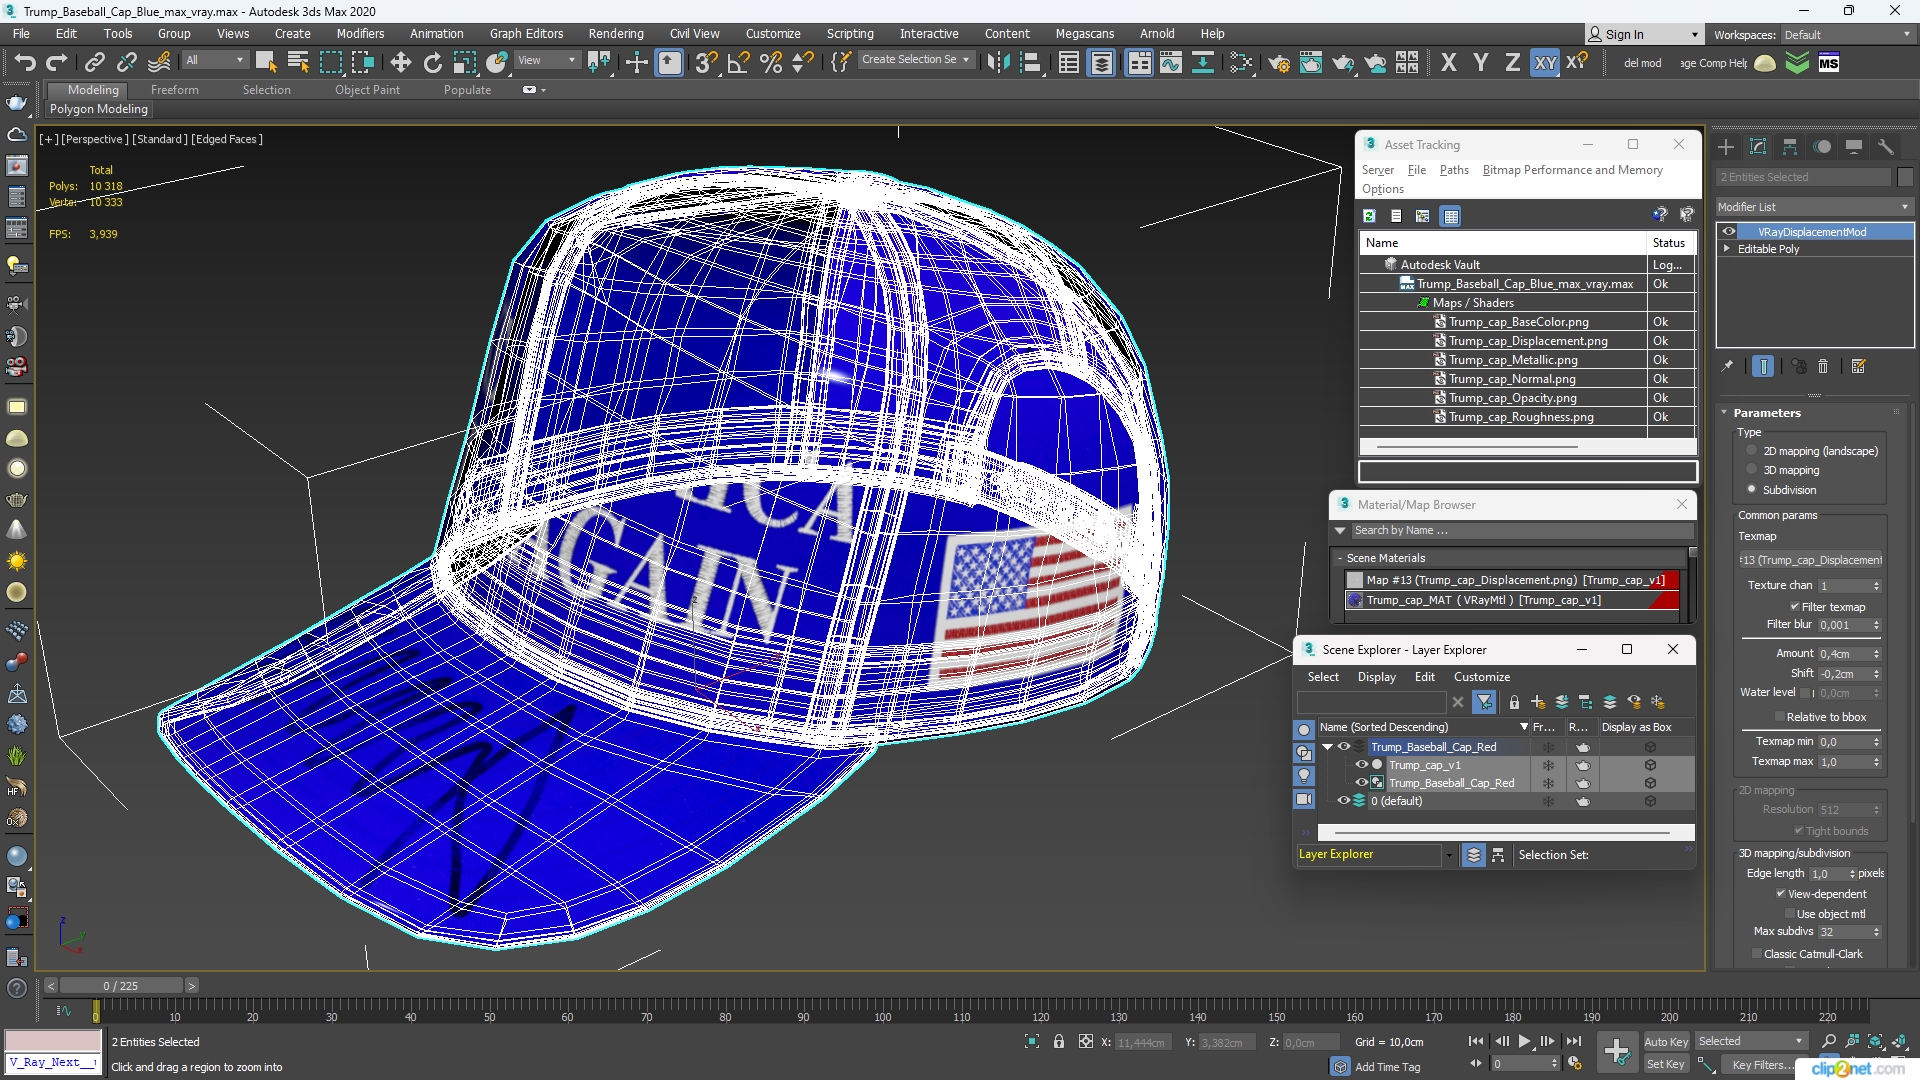This screenshot has width=1920, height=1080.
Task: Toggle the Angle Snap tool
Action: coord(739,63)
